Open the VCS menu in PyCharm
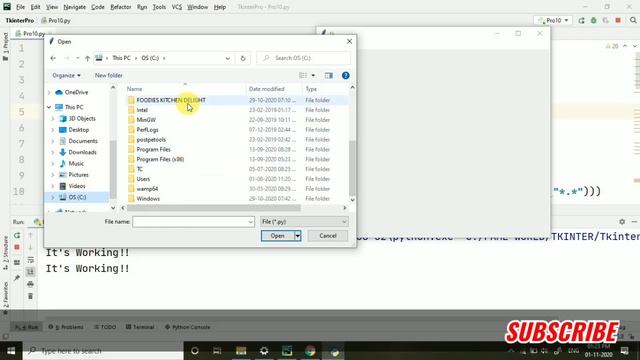 pyautogui.click(x=177, y=7)
